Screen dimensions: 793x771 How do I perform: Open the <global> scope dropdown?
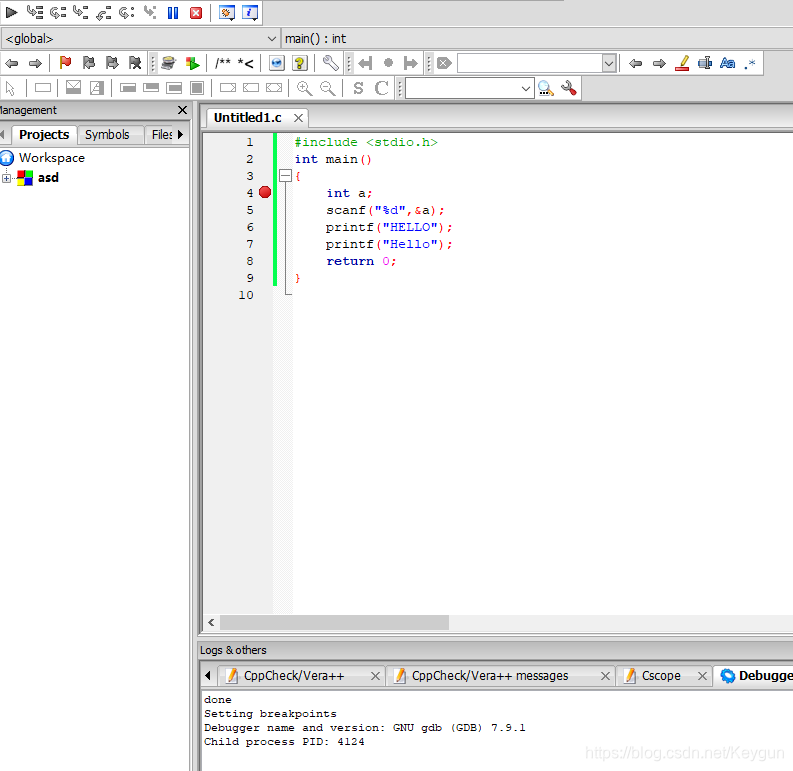tap(141, 38)
